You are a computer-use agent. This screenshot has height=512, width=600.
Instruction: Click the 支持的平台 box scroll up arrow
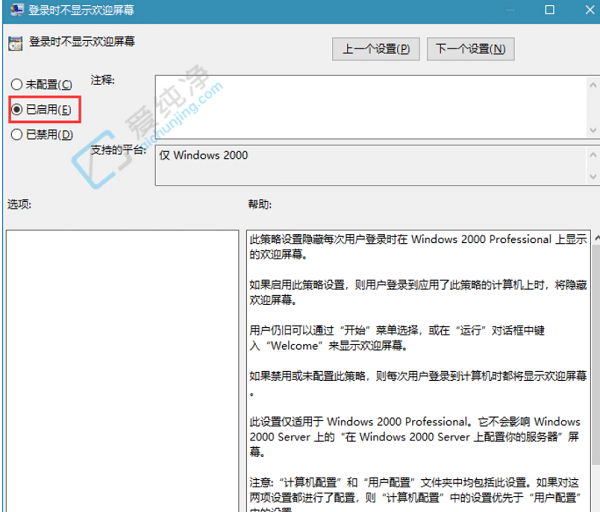coord(593,155)
